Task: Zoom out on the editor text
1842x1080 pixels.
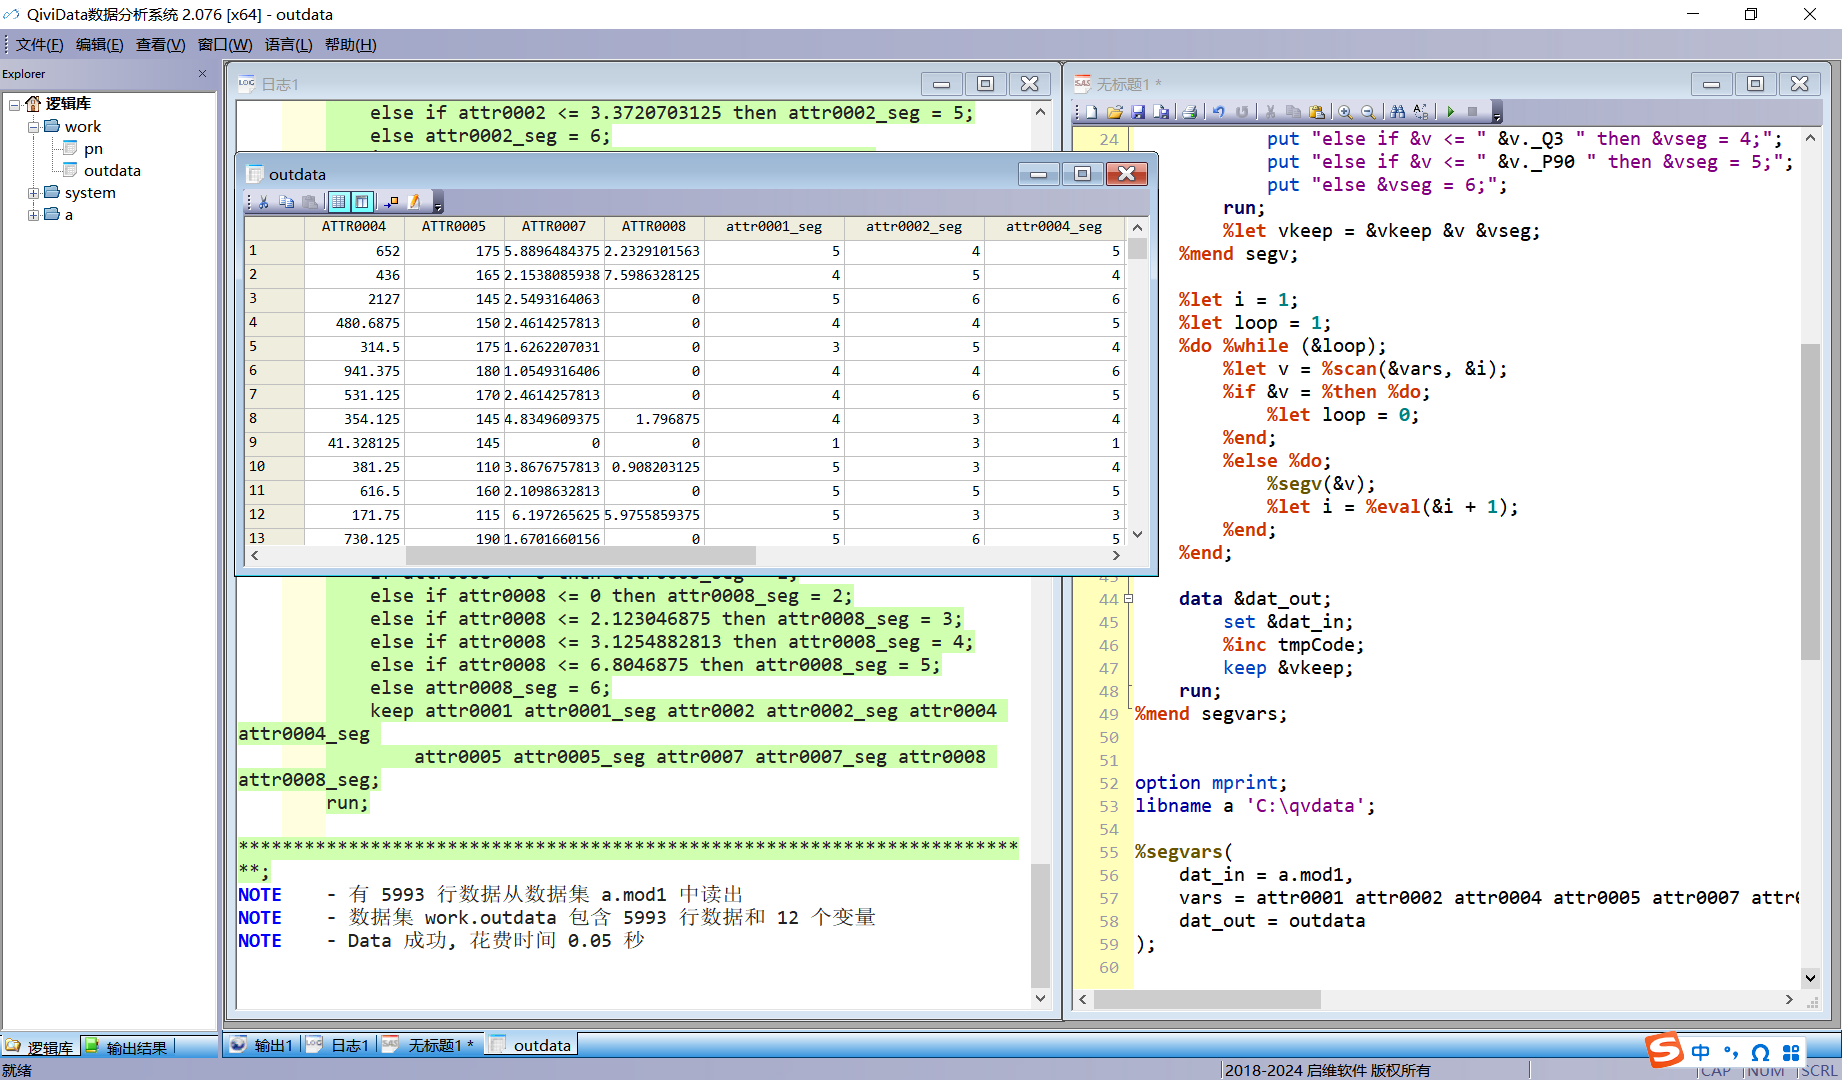Action: pos(1368,112)
